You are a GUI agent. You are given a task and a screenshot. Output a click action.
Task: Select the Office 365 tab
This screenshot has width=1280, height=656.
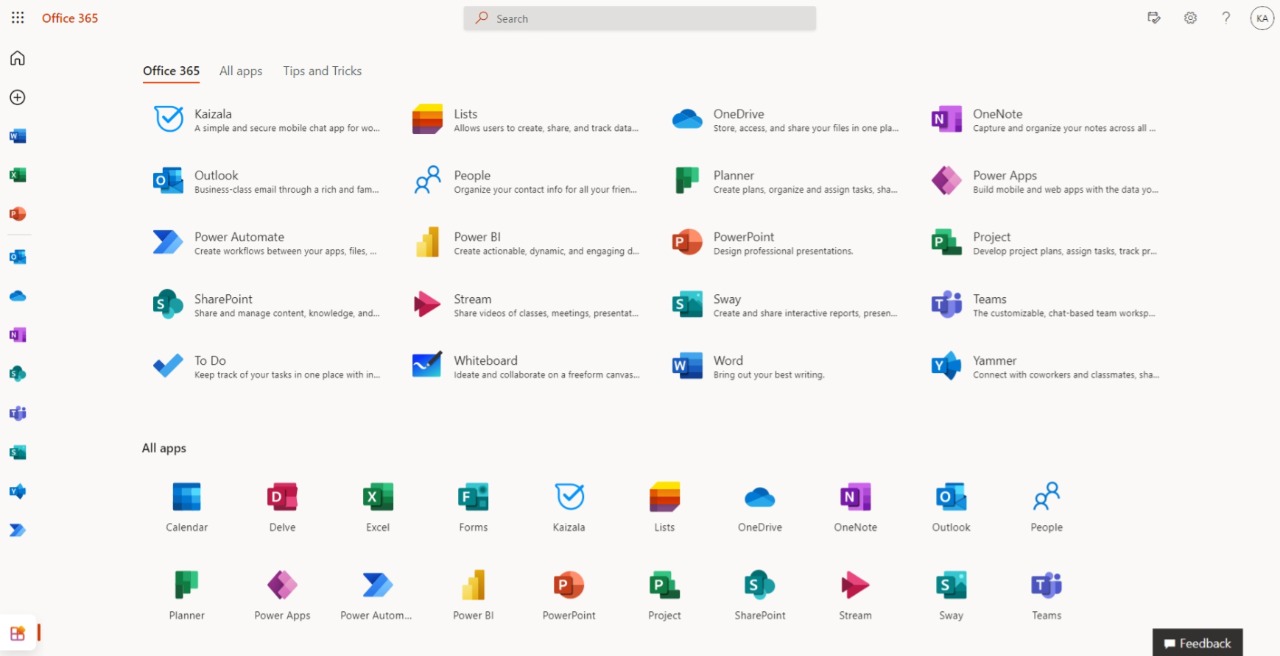click(171, 71)
